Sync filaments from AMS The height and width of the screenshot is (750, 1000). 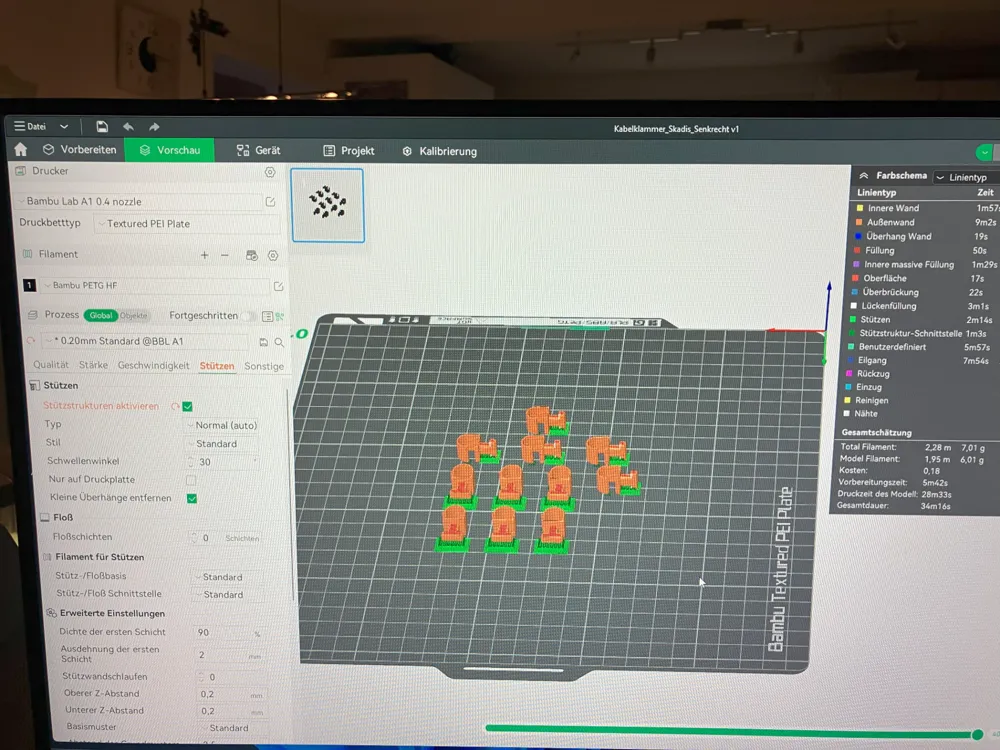tap(252, 255)
